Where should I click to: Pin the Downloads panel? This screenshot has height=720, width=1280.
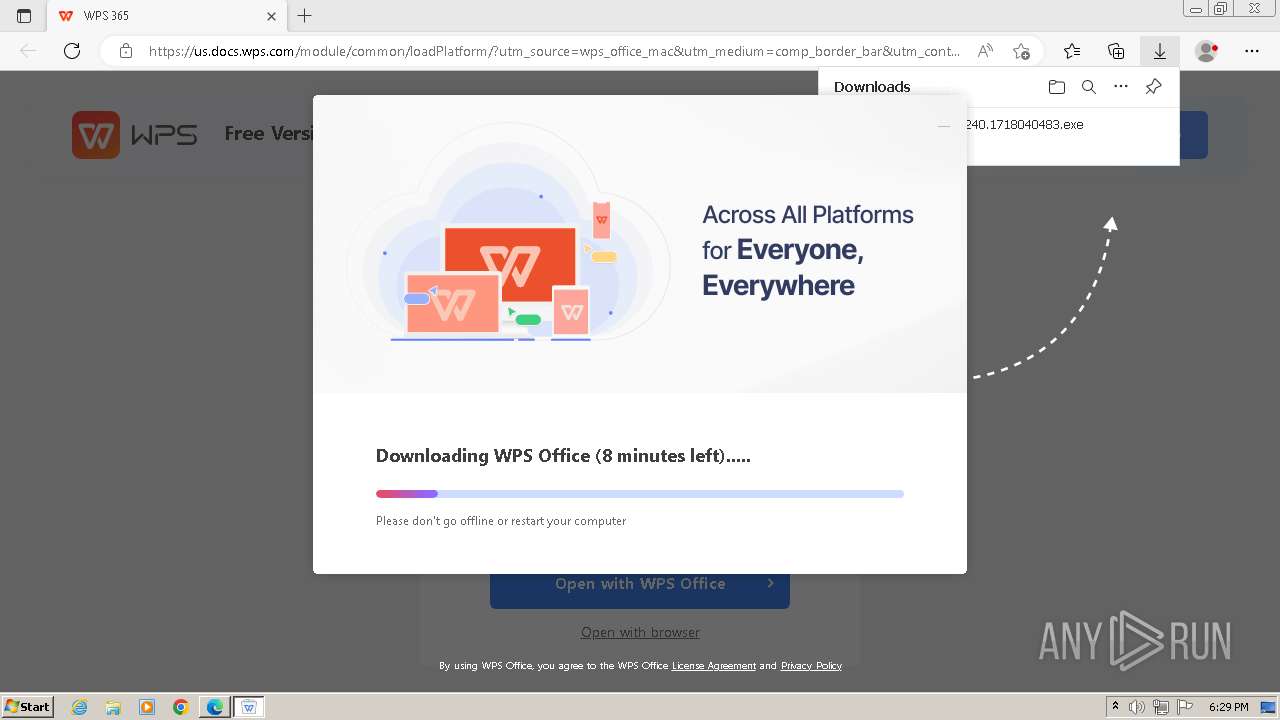(1153, 87)
